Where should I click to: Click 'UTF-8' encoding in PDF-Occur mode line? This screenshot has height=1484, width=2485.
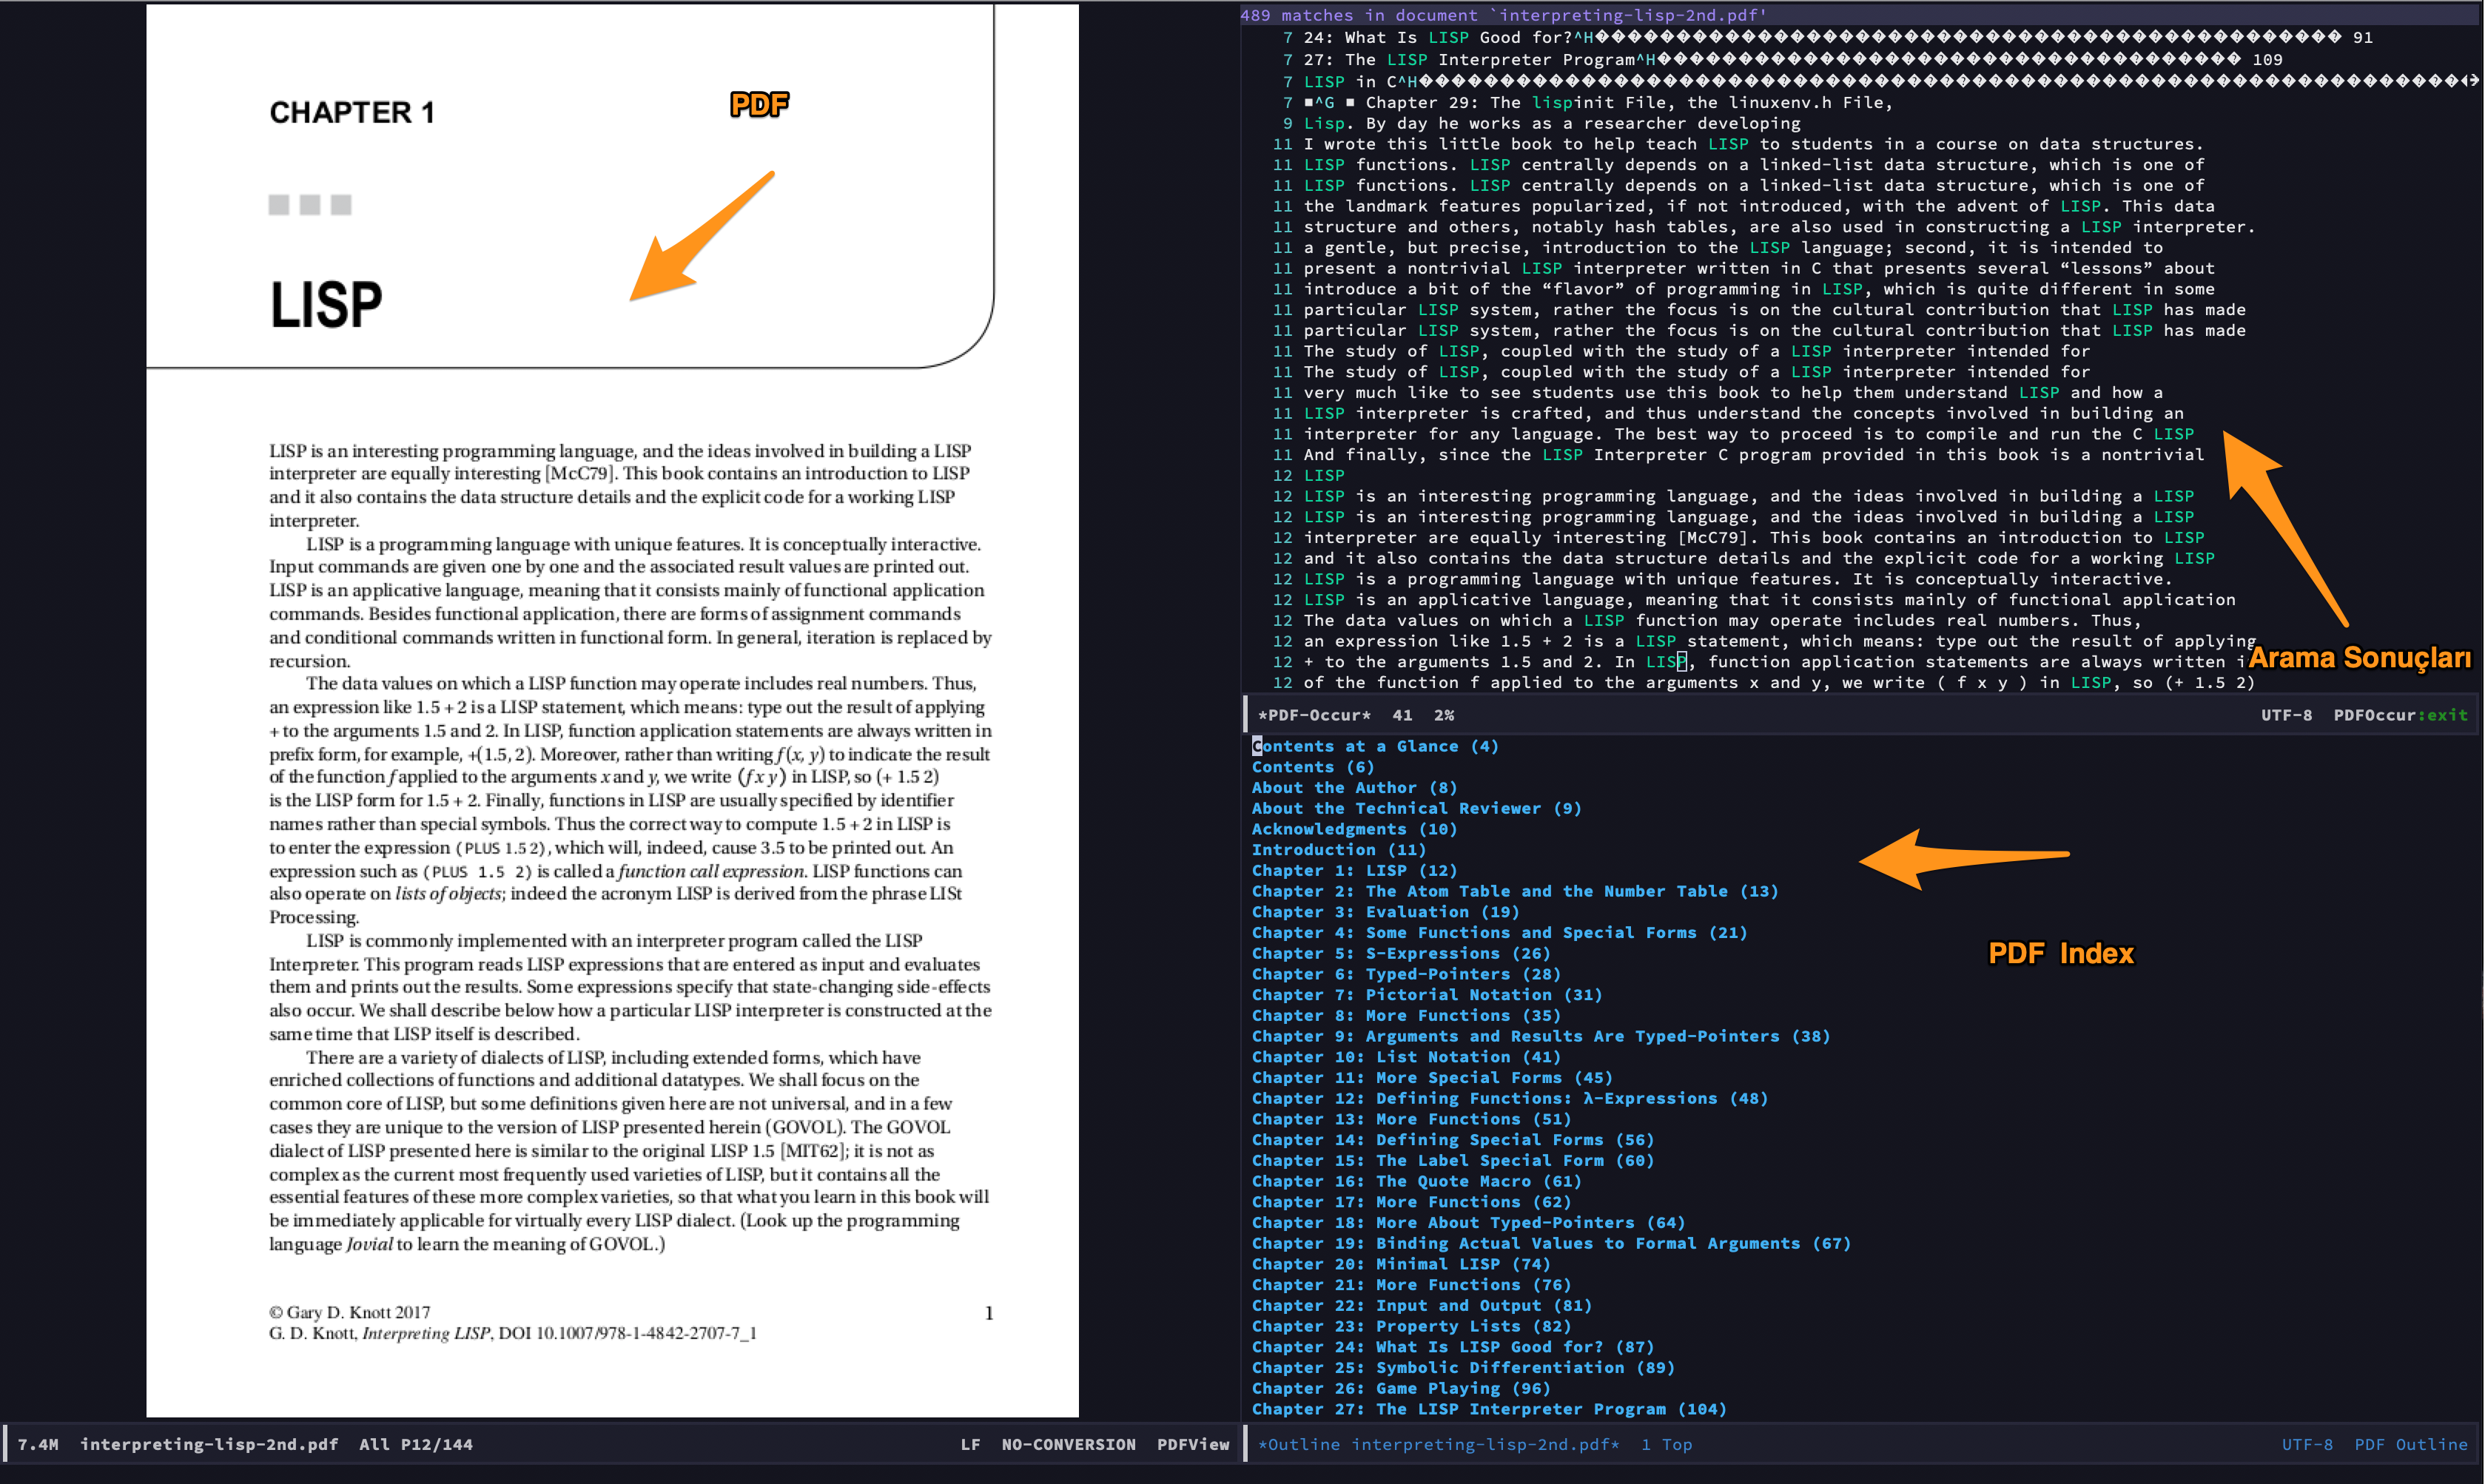[x=2286, y=715]
